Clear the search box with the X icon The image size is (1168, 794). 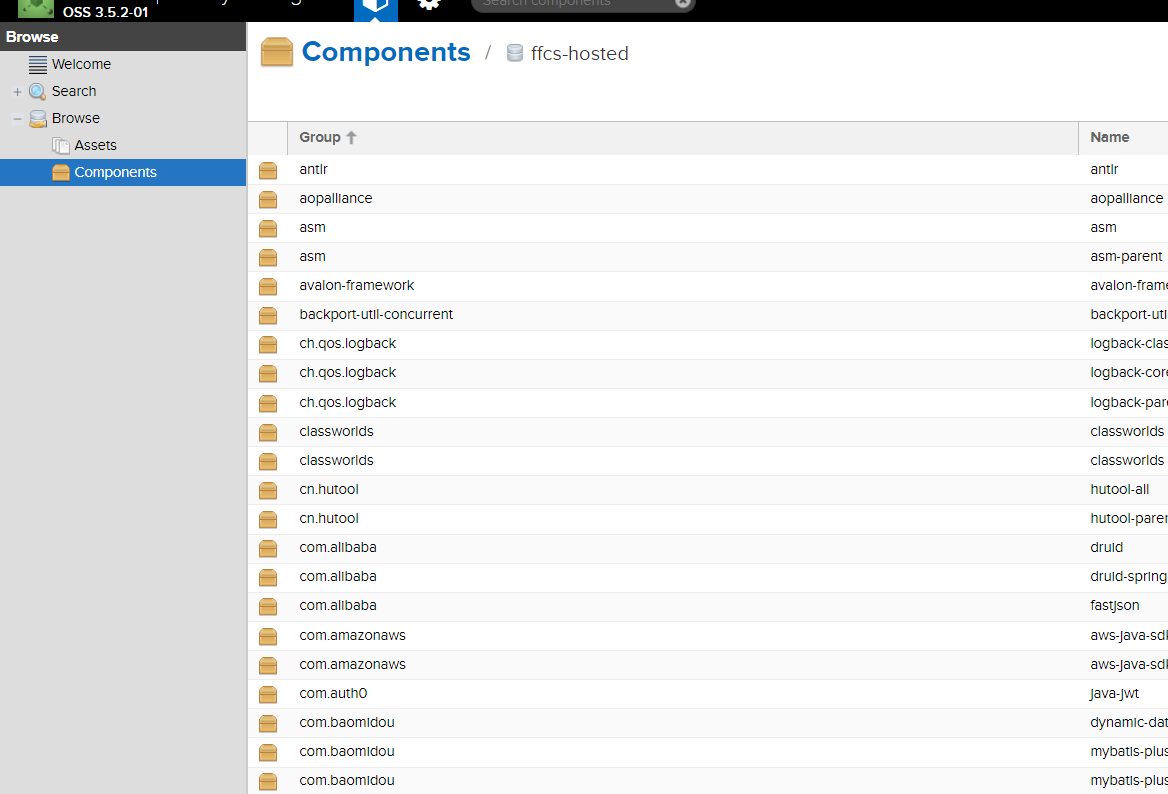(x=682, y=3)
